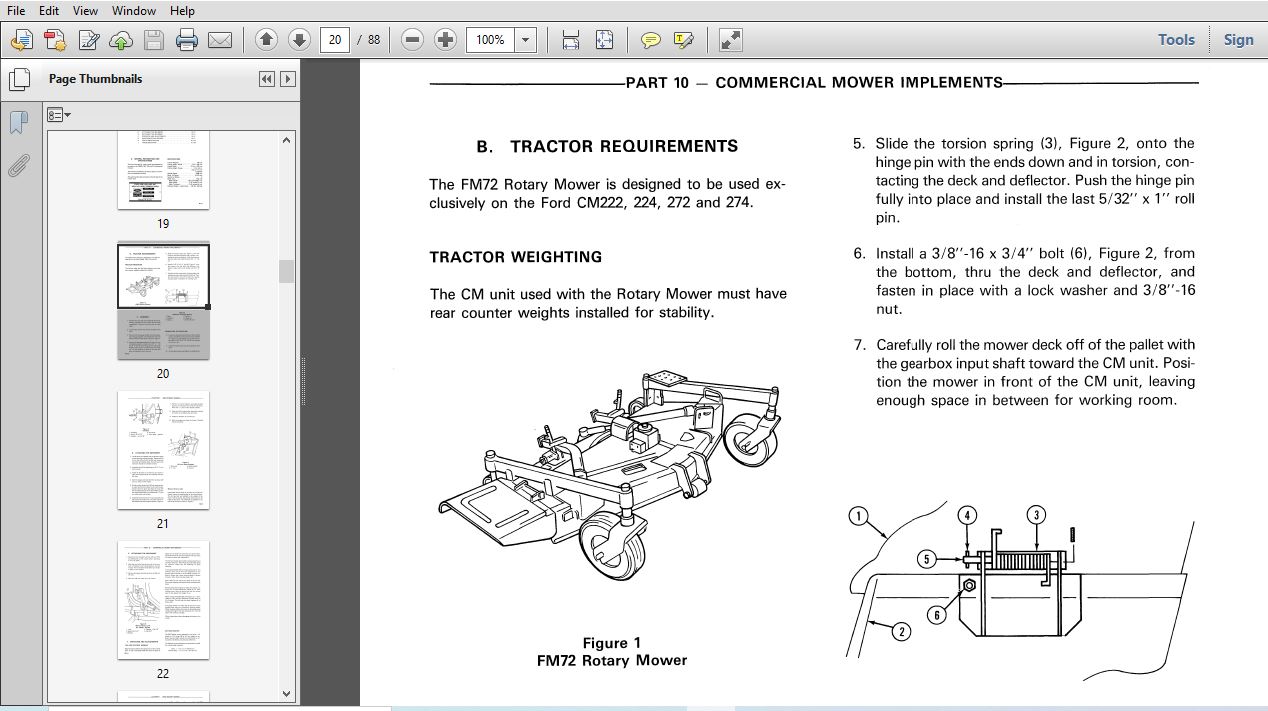
Task: Click the total page count '88' text
Action: click(x=374, y=40)
